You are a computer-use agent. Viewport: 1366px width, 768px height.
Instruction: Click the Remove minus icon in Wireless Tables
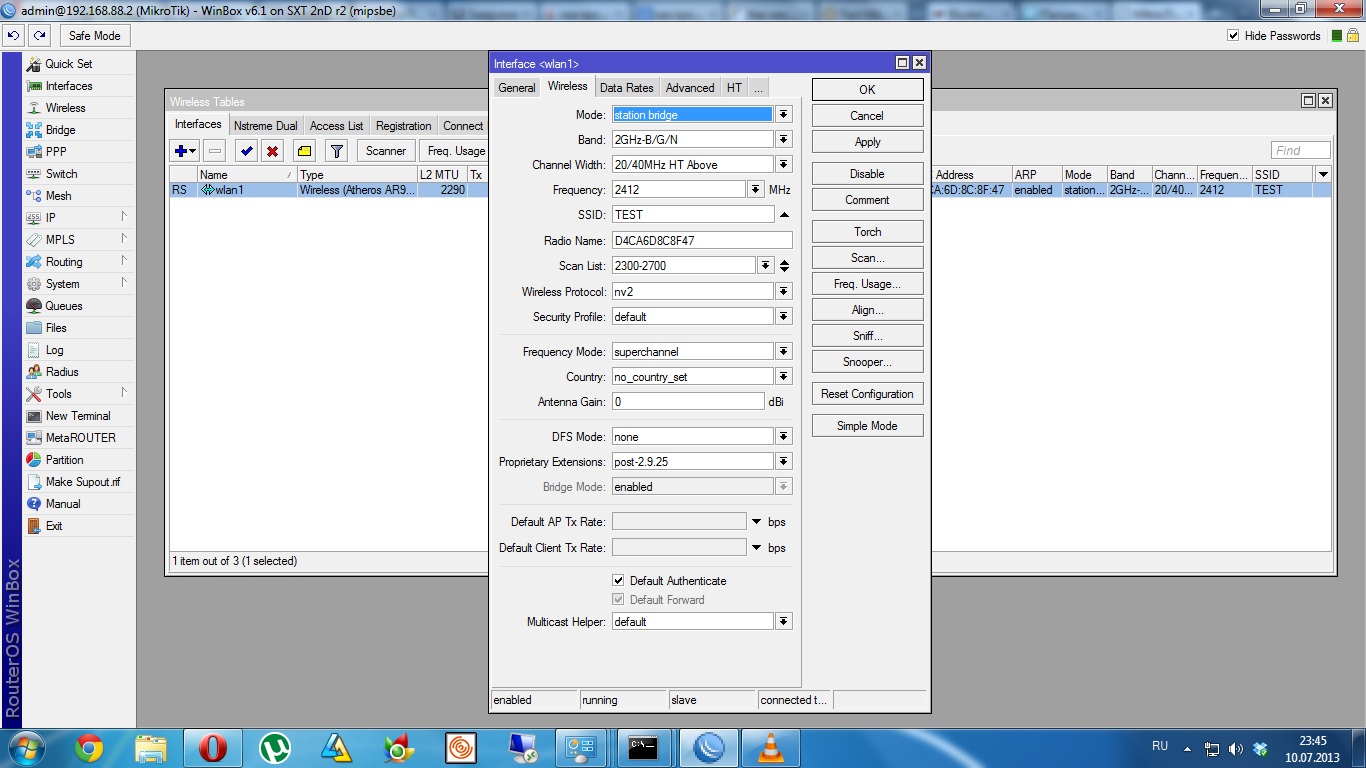pos(214,151)
